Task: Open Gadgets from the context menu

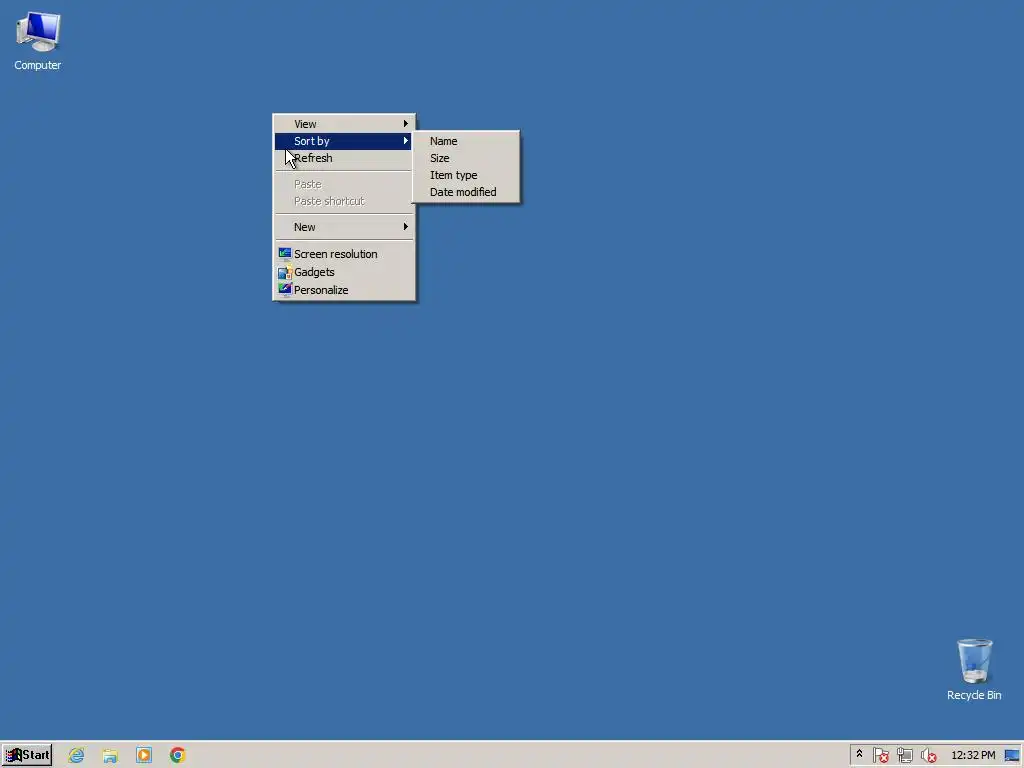Action: [x=344, y=272]
